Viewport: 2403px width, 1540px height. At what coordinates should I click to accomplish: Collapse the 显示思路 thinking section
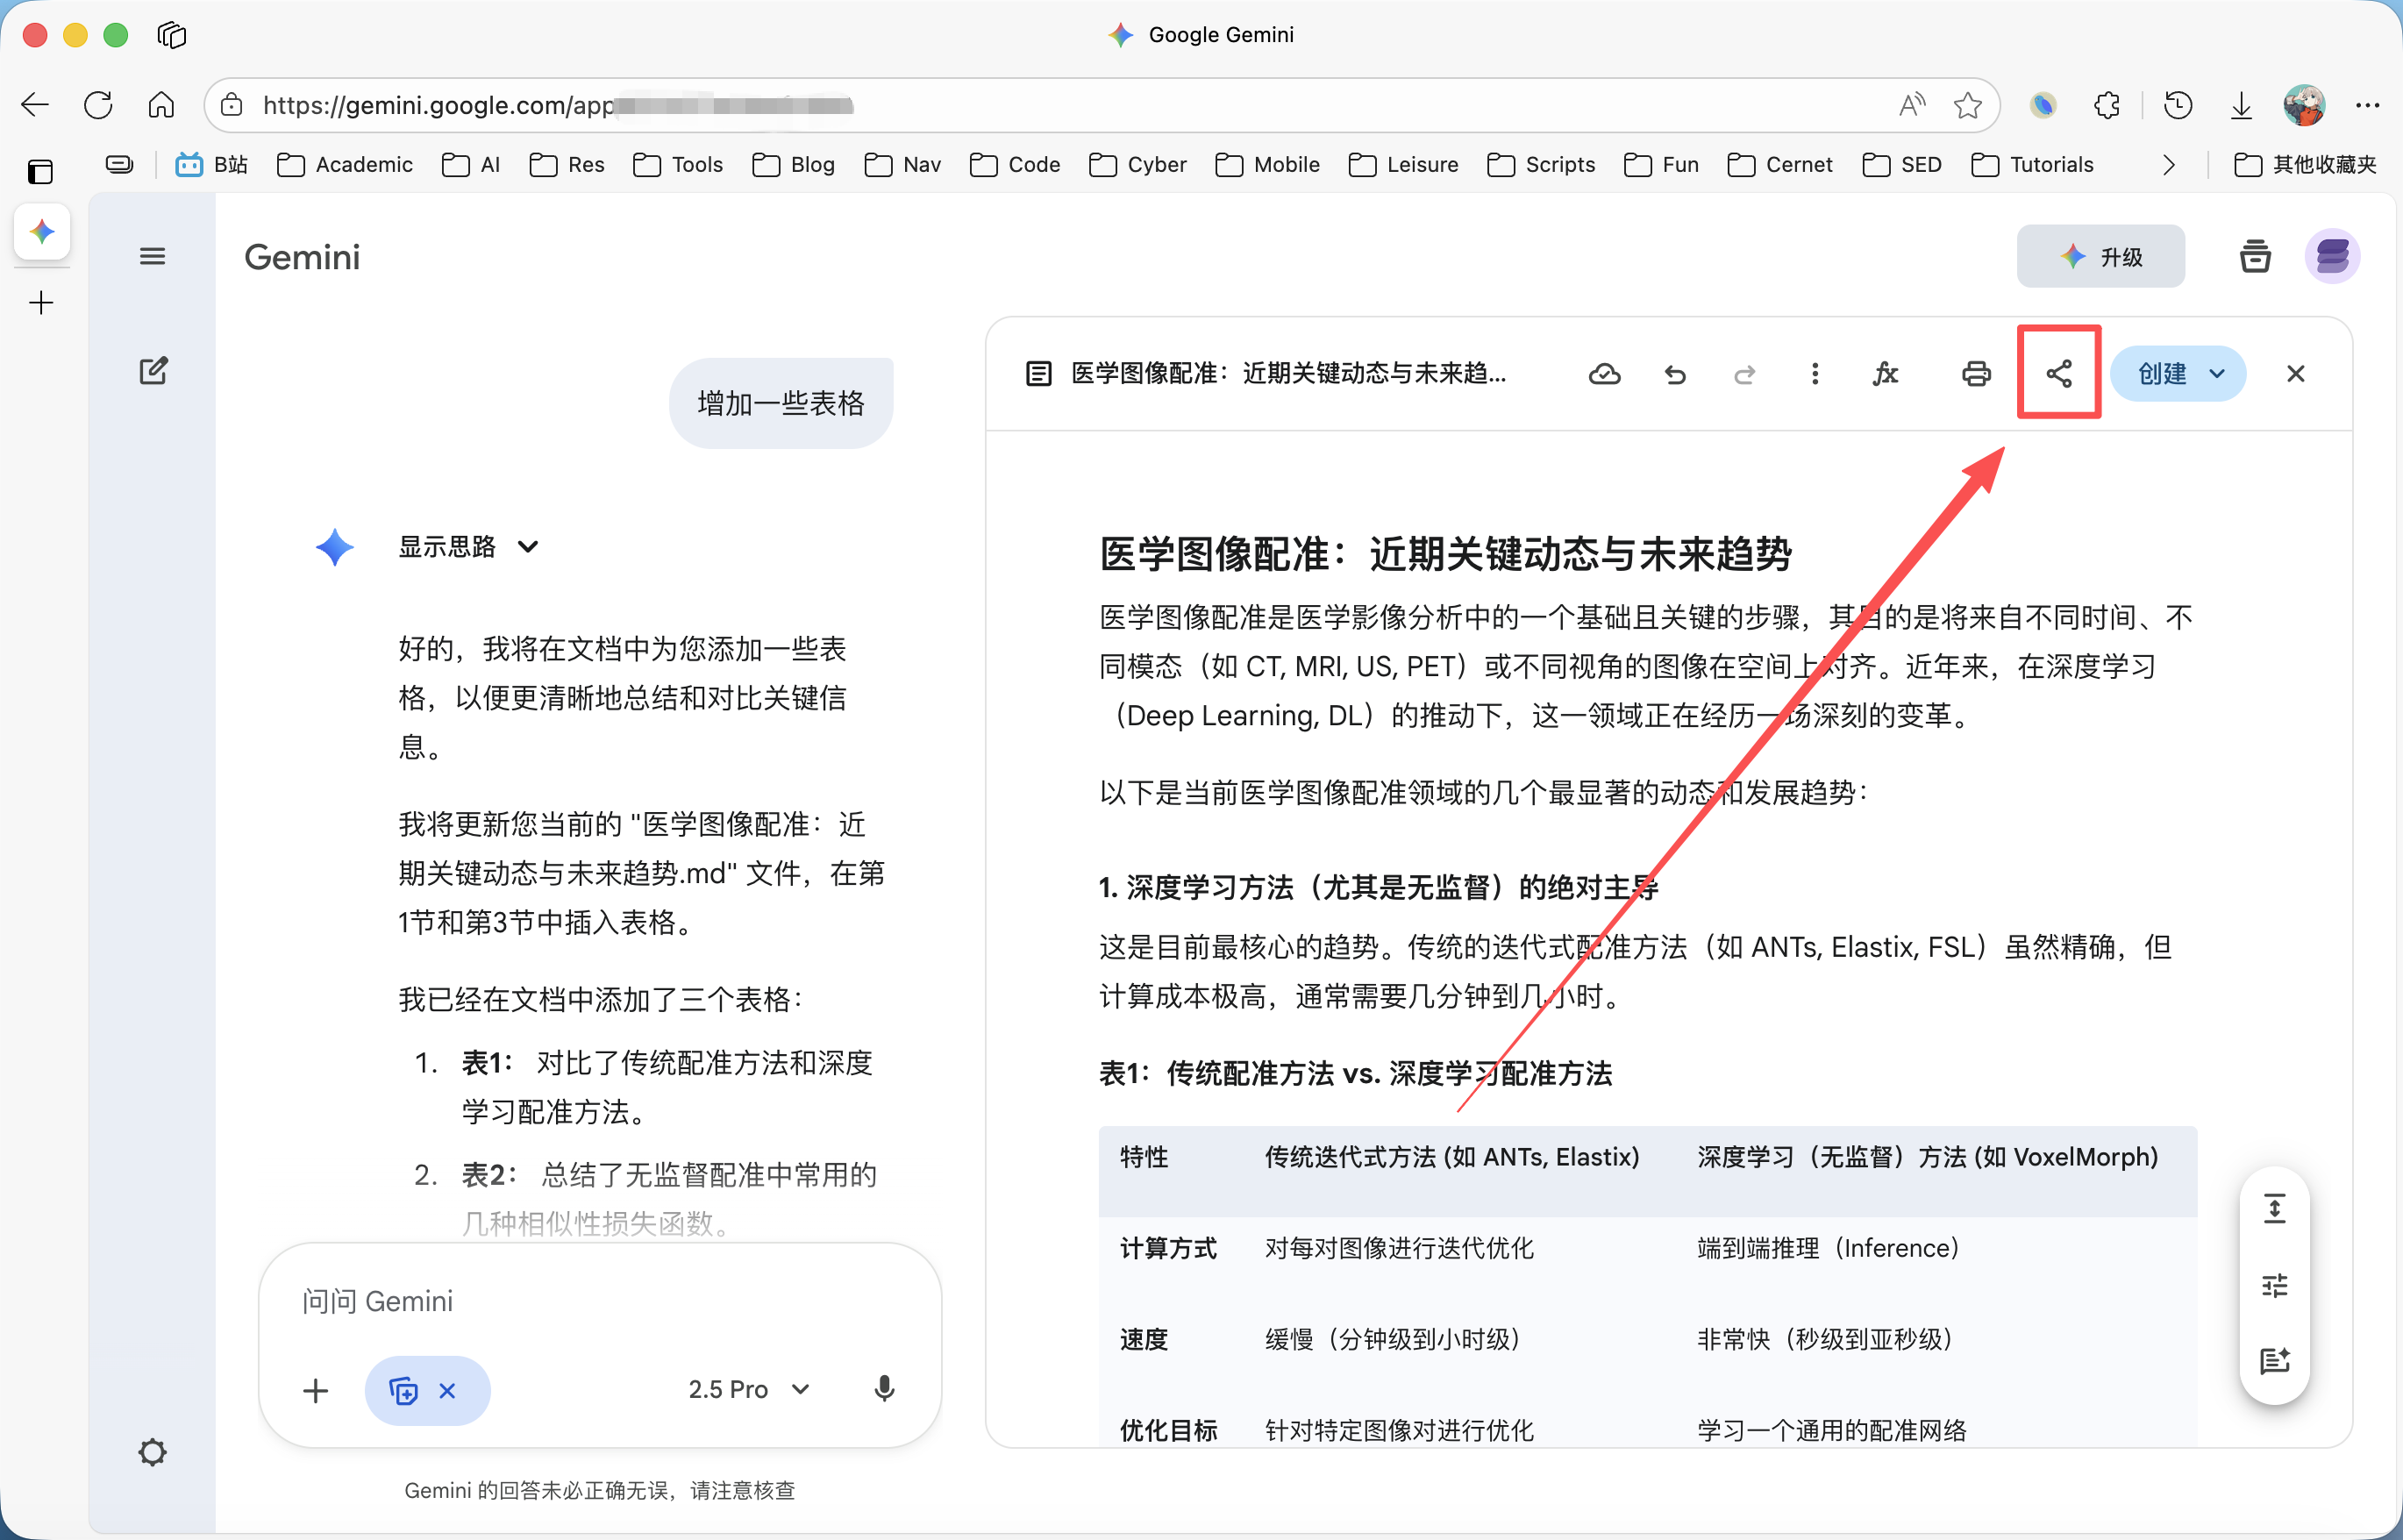[x=529, y=546]
